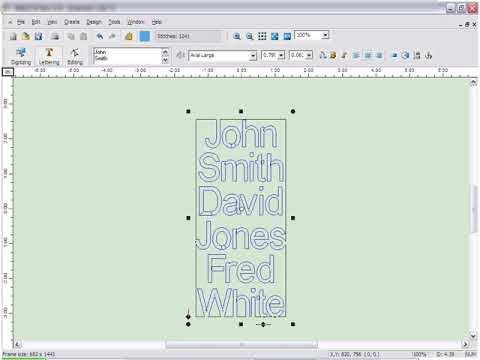This screenshot has width=480, height=360.
Task: Open the Create menu
Action: [x=72, y=22]
